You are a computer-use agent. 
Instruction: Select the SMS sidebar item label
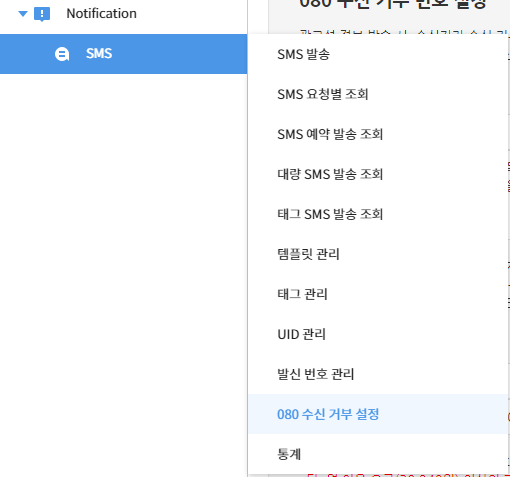(99, 54)
